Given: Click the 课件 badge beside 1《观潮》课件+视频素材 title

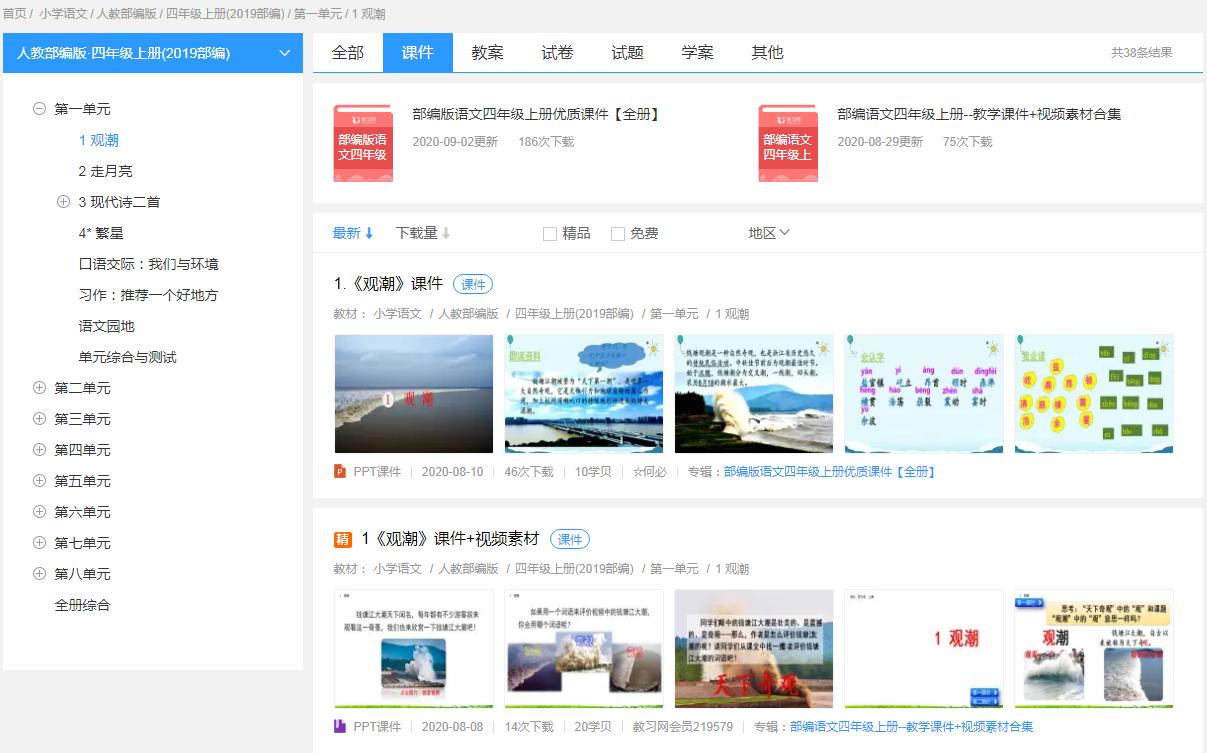Looking at the screenshot, I should coord(569,538).
